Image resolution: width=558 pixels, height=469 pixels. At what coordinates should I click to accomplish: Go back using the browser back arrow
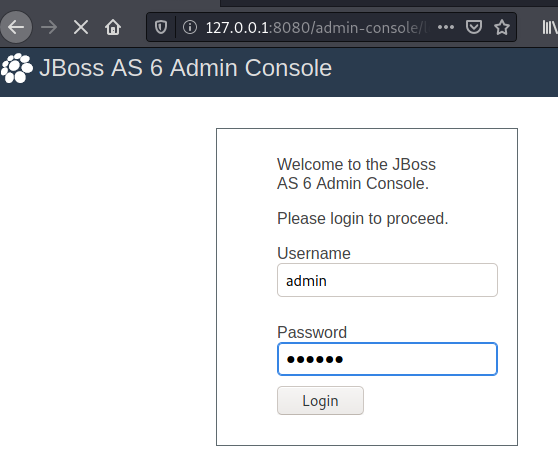[x=16, y=27]
